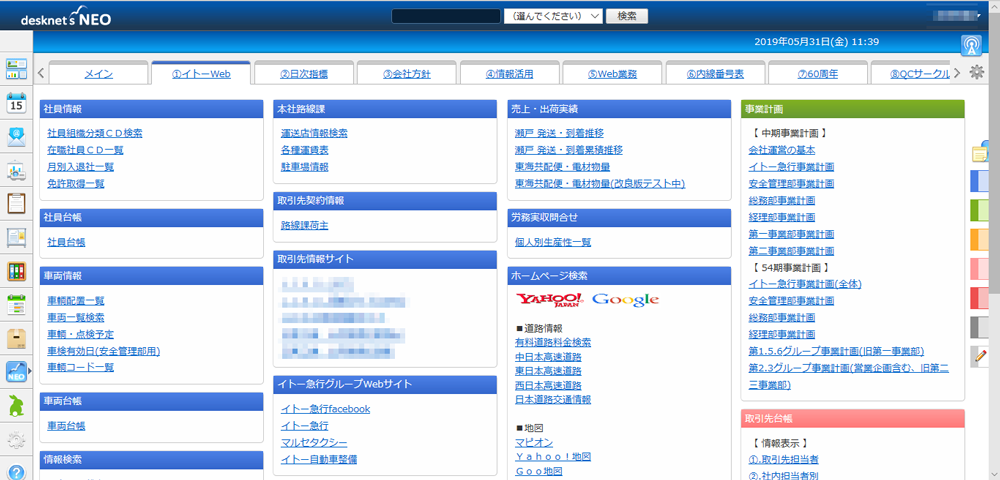Open the binder cabinet icon in sidebar

pyautogui.click(x=16, y=271)
